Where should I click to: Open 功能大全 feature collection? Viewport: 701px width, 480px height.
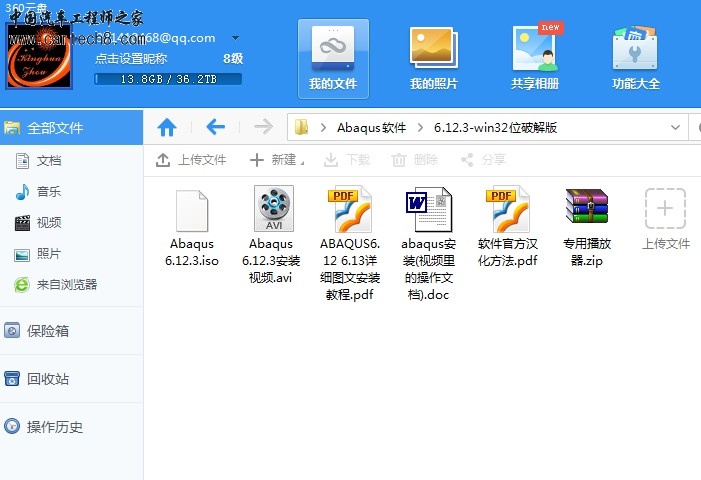pyautogui.click(x=636, y=58)
